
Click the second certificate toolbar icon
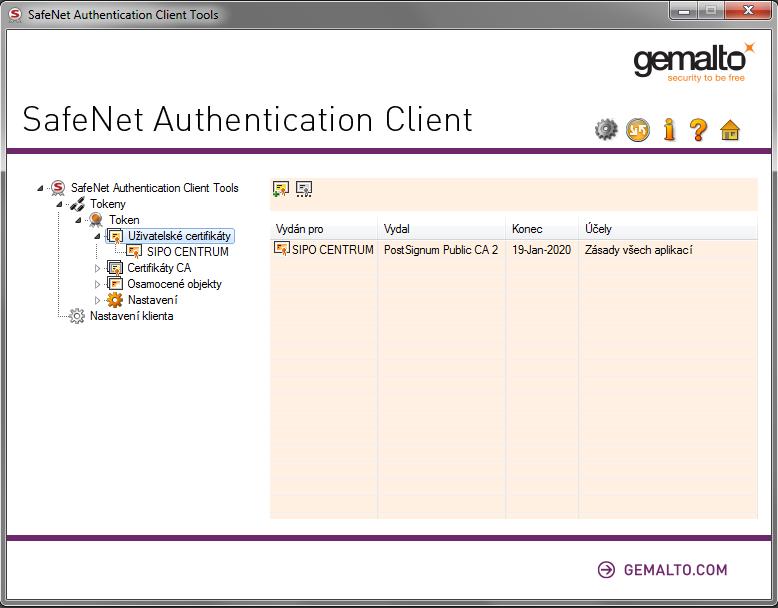(304, 189)
